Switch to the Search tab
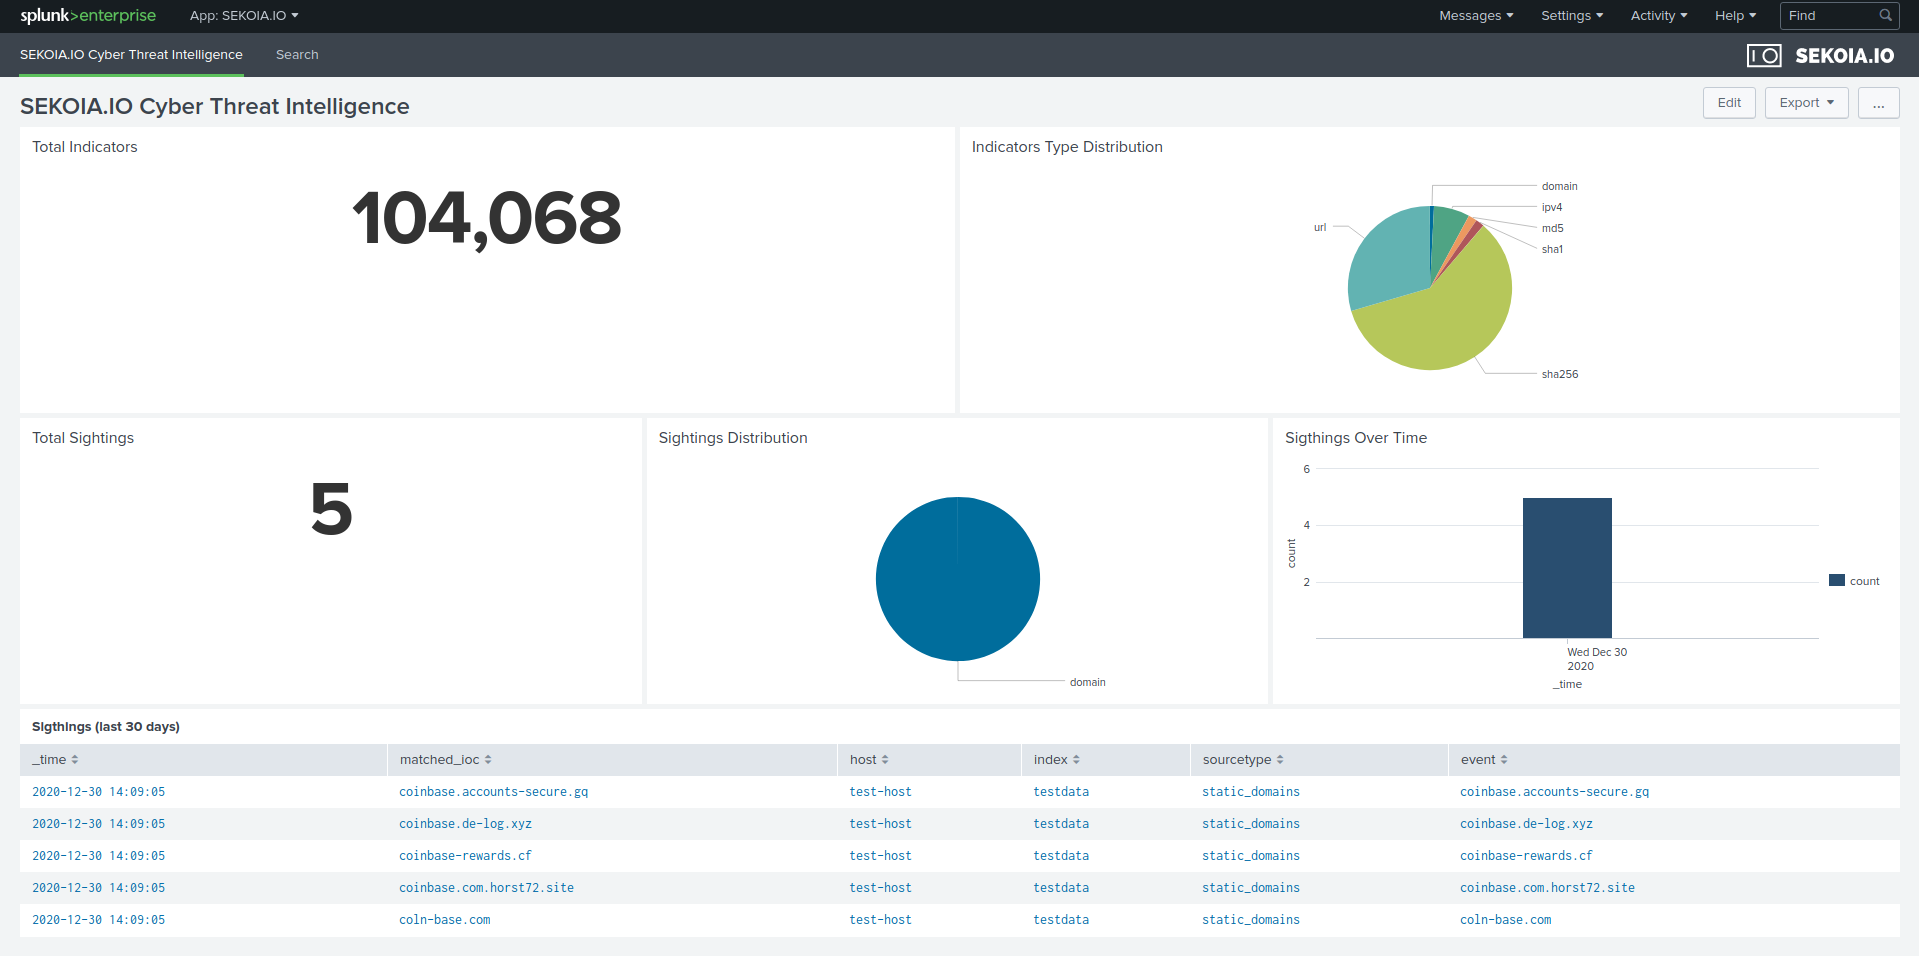Image resolution: width=1919 pixels, height=956 pixels. click(x=296, y=54)
